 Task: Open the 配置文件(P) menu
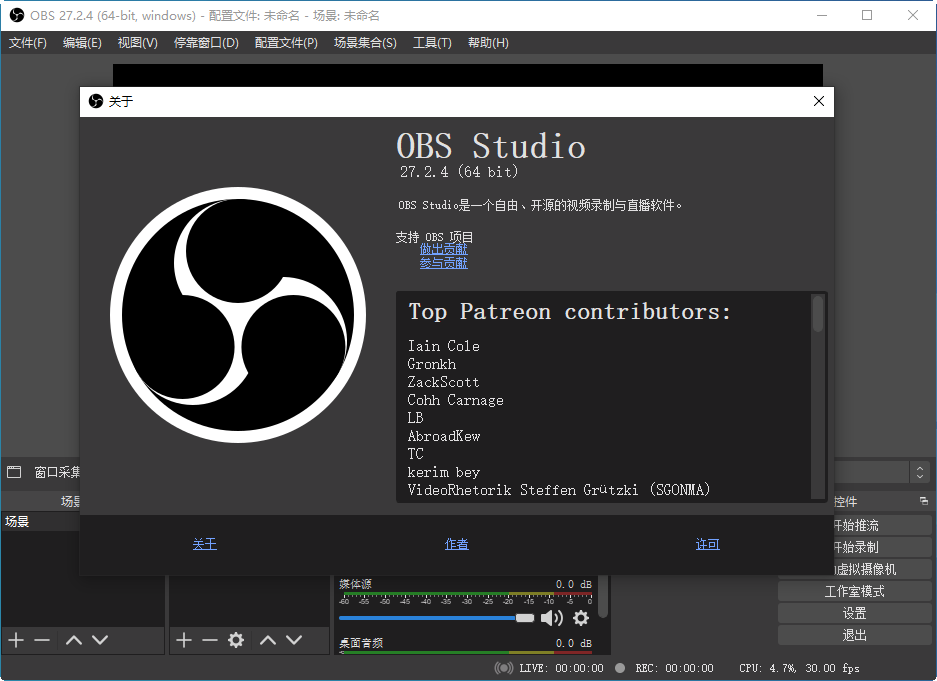pos(286,42)
